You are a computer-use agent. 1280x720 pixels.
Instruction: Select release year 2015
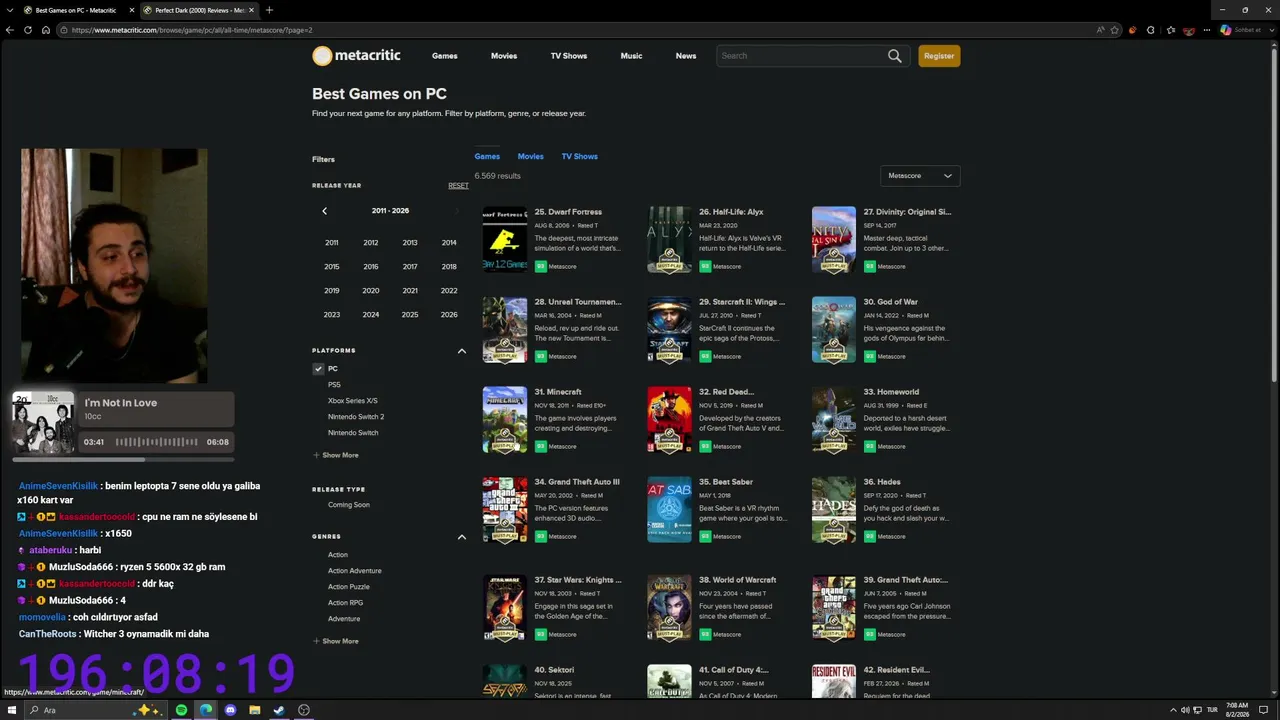tap(332, 267)
